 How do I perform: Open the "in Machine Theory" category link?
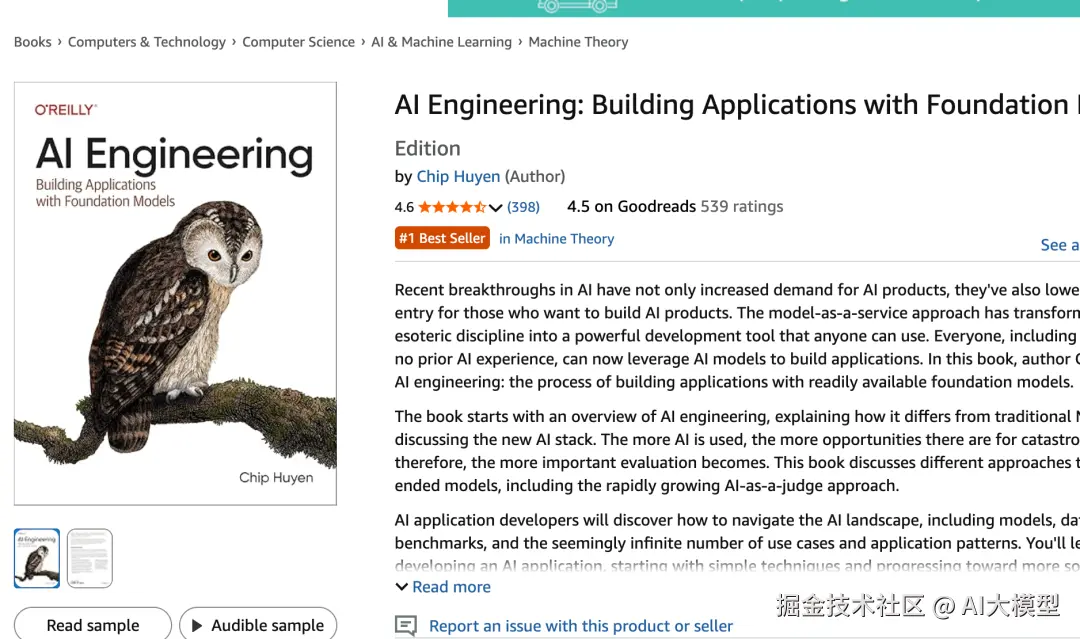[x=556, y=239]
